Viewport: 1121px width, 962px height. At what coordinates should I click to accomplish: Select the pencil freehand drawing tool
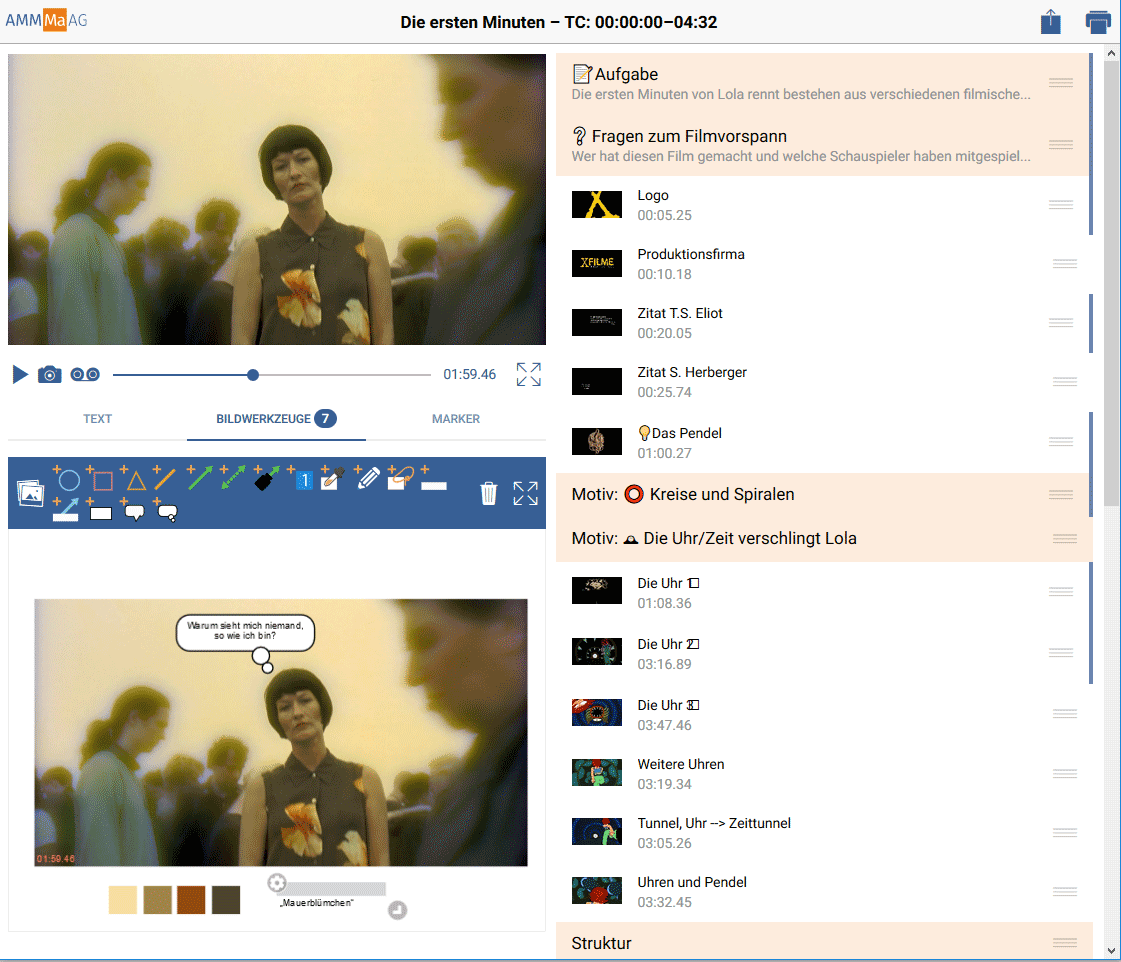367,478
